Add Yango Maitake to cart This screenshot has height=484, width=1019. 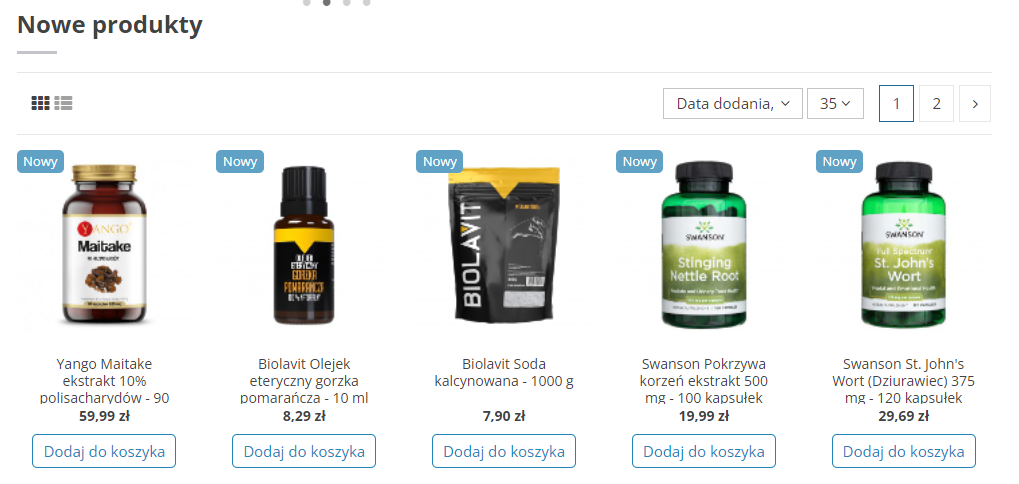(104, 451)
